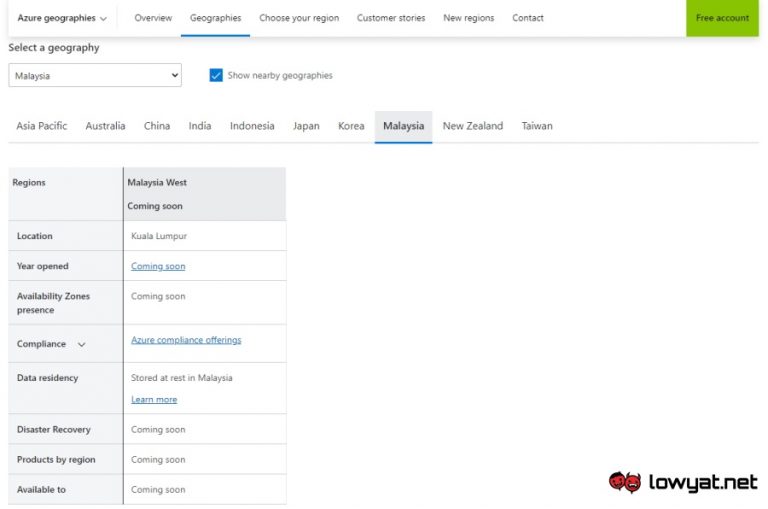Select the New Zealand tab
This screenshot has width=768, height=509.
click(473, 126)
